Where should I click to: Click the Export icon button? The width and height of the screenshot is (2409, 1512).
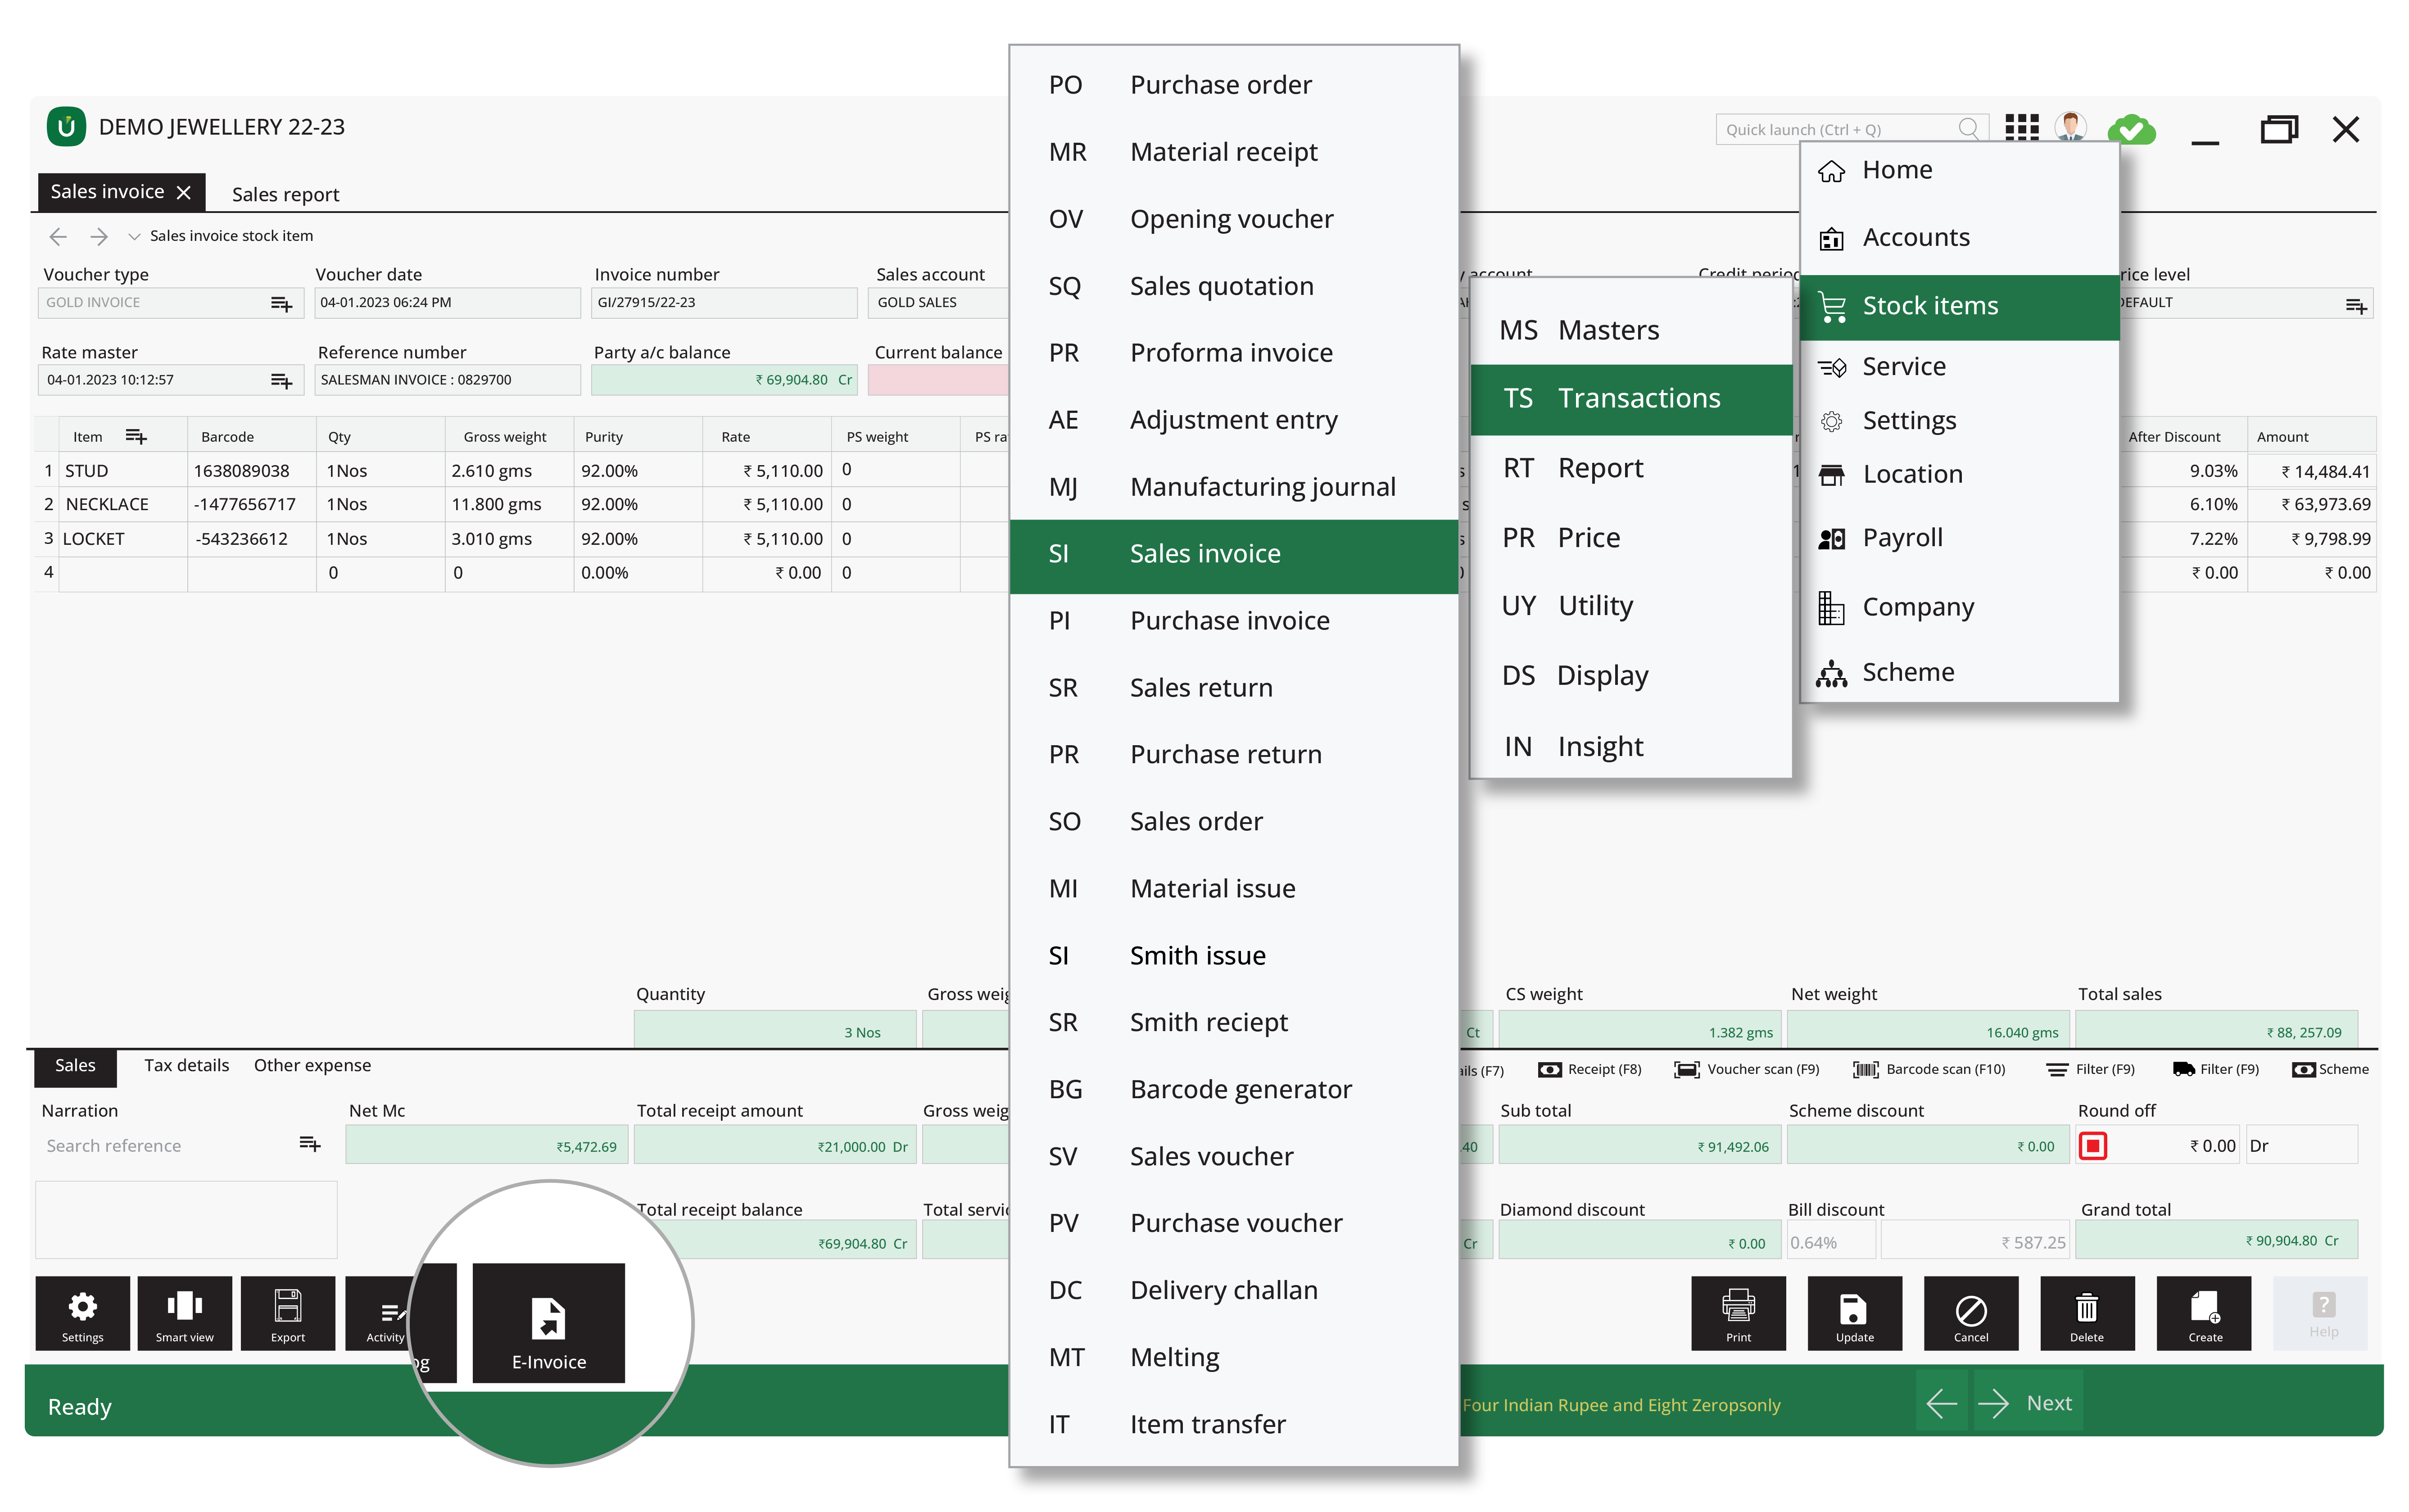(x=288, y=1312)
